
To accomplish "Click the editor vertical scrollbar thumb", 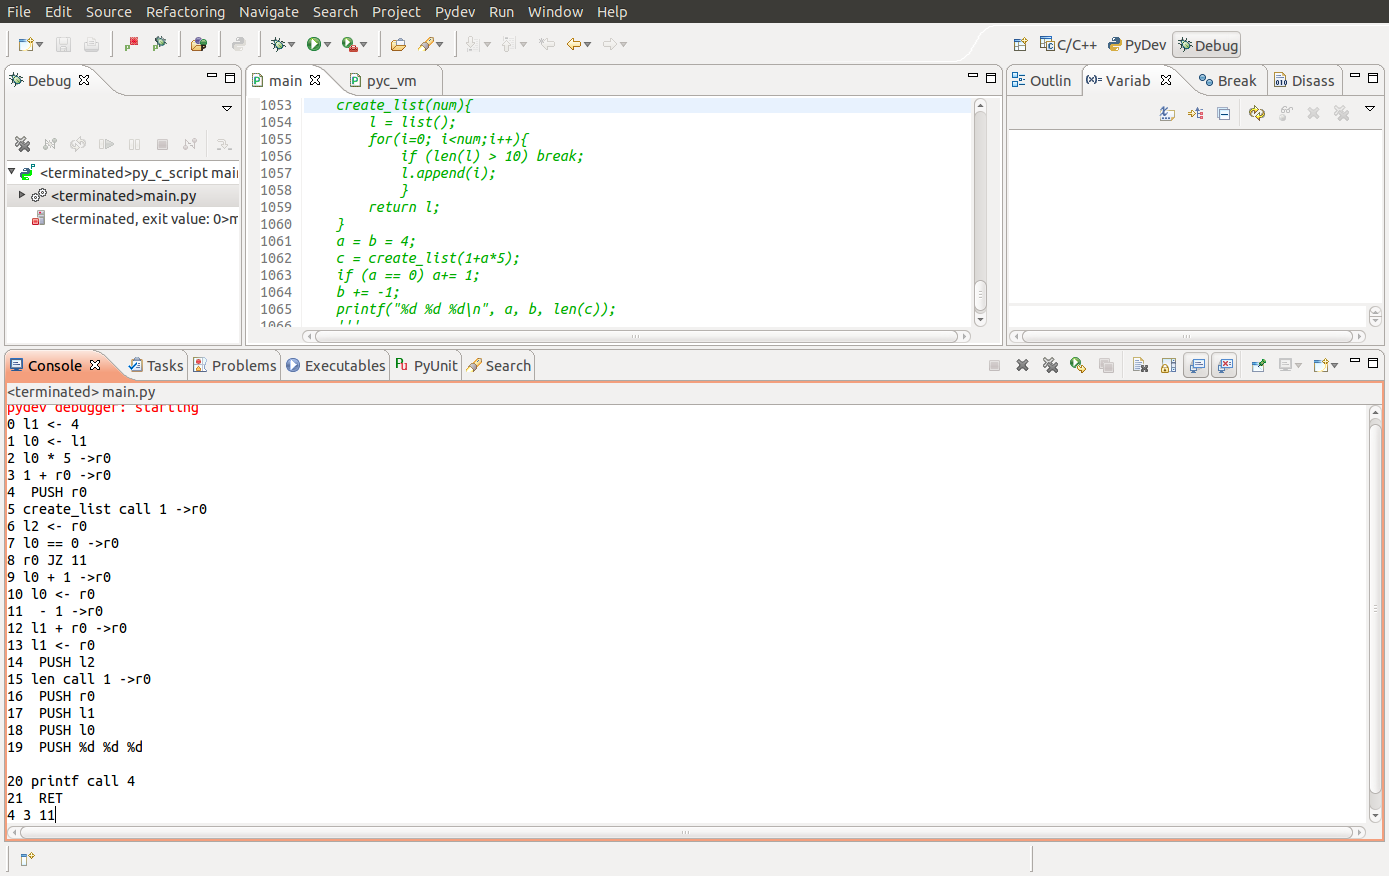I will pos(980,295).
